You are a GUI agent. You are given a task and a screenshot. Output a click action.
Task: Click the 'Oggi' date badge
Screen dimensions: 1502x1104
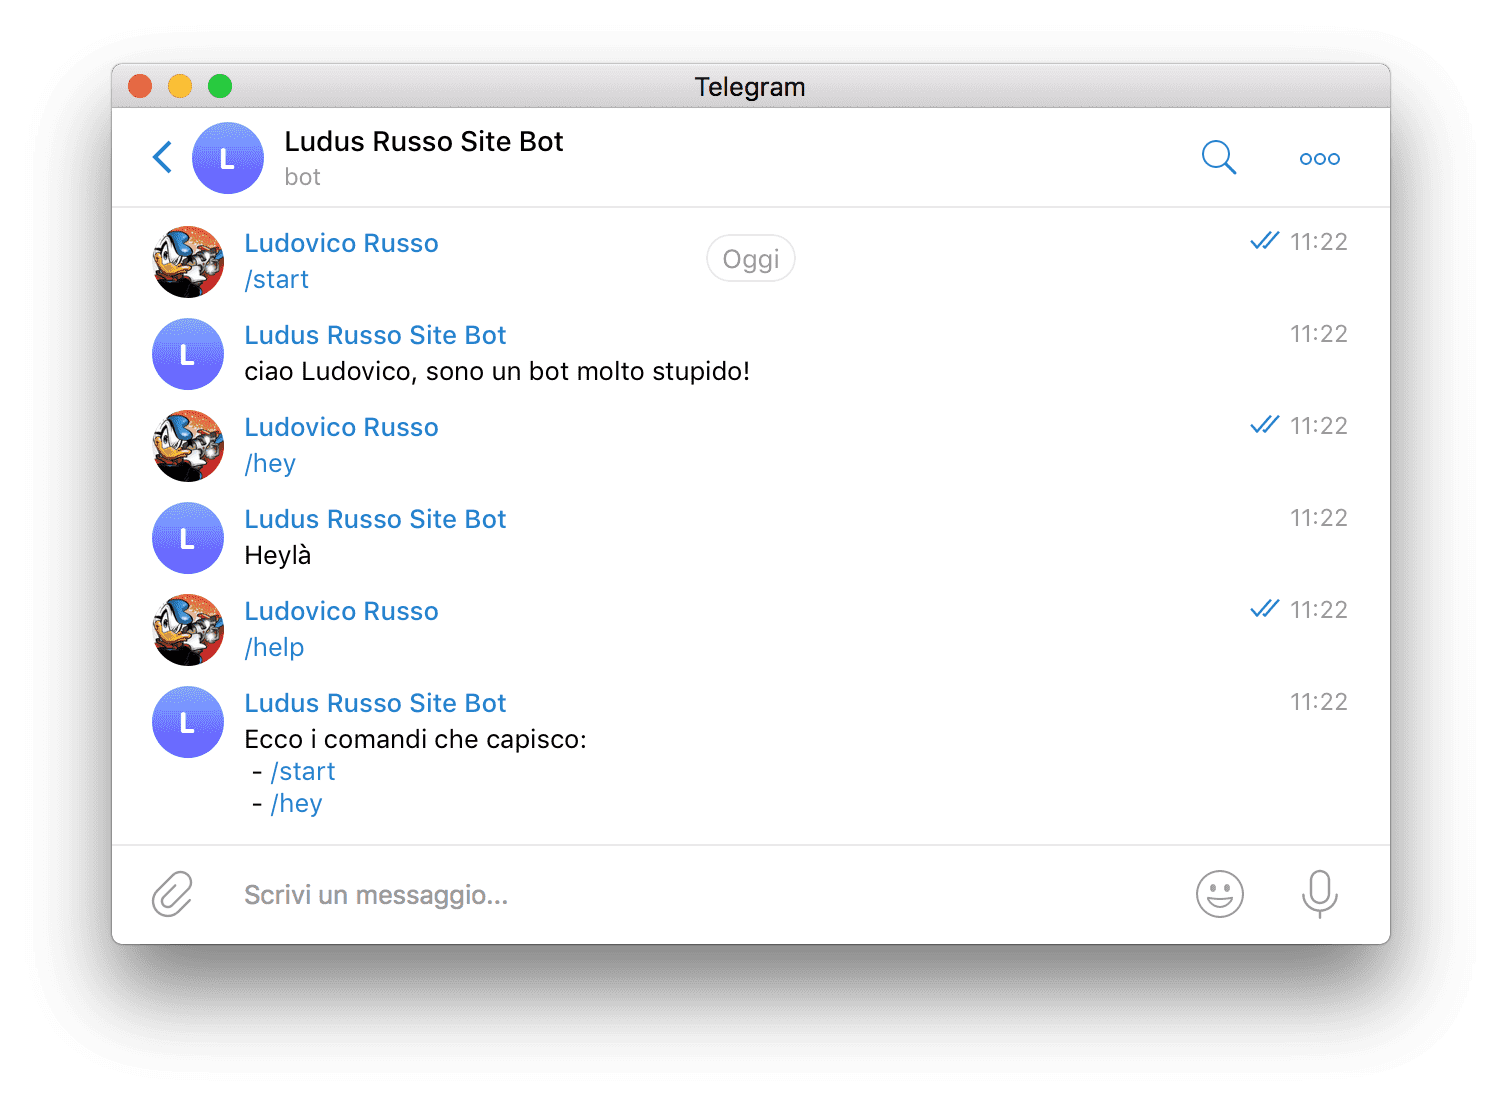(750, 259)
